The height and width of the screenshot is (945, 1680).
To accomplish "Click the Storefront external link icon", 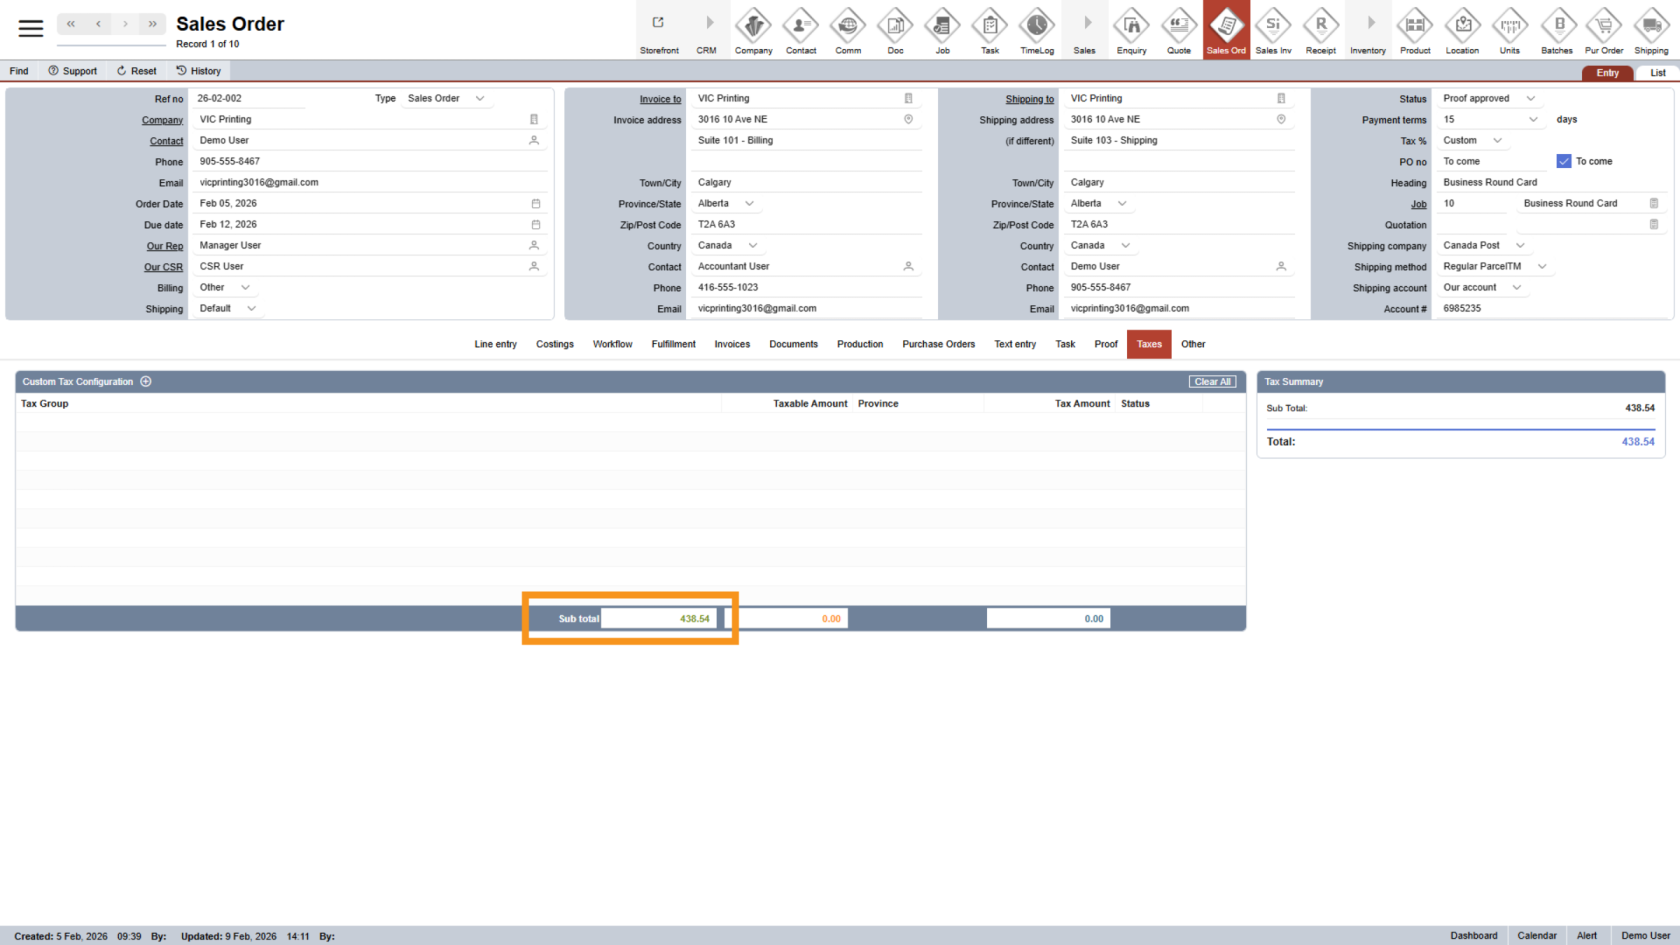I will point(659,24).
